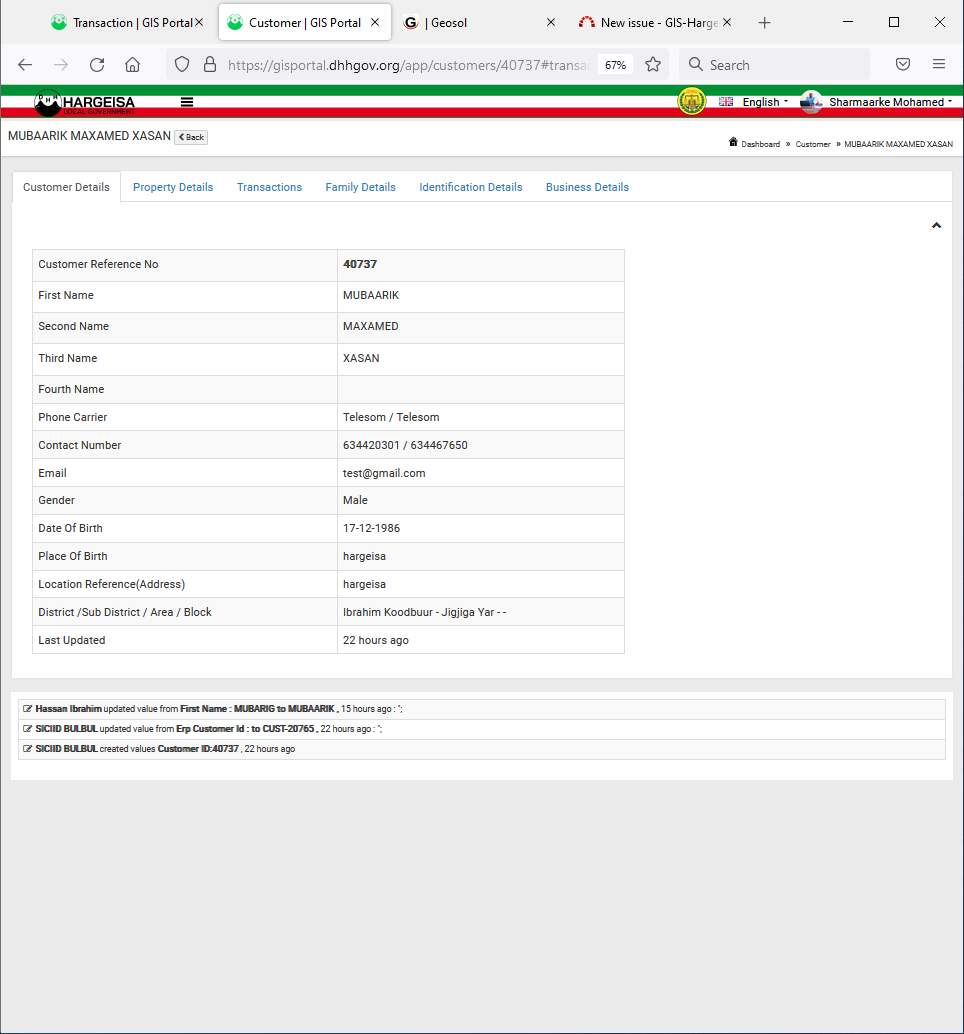Click Hassan Ibrahim name in the log

tap(69, 709)
